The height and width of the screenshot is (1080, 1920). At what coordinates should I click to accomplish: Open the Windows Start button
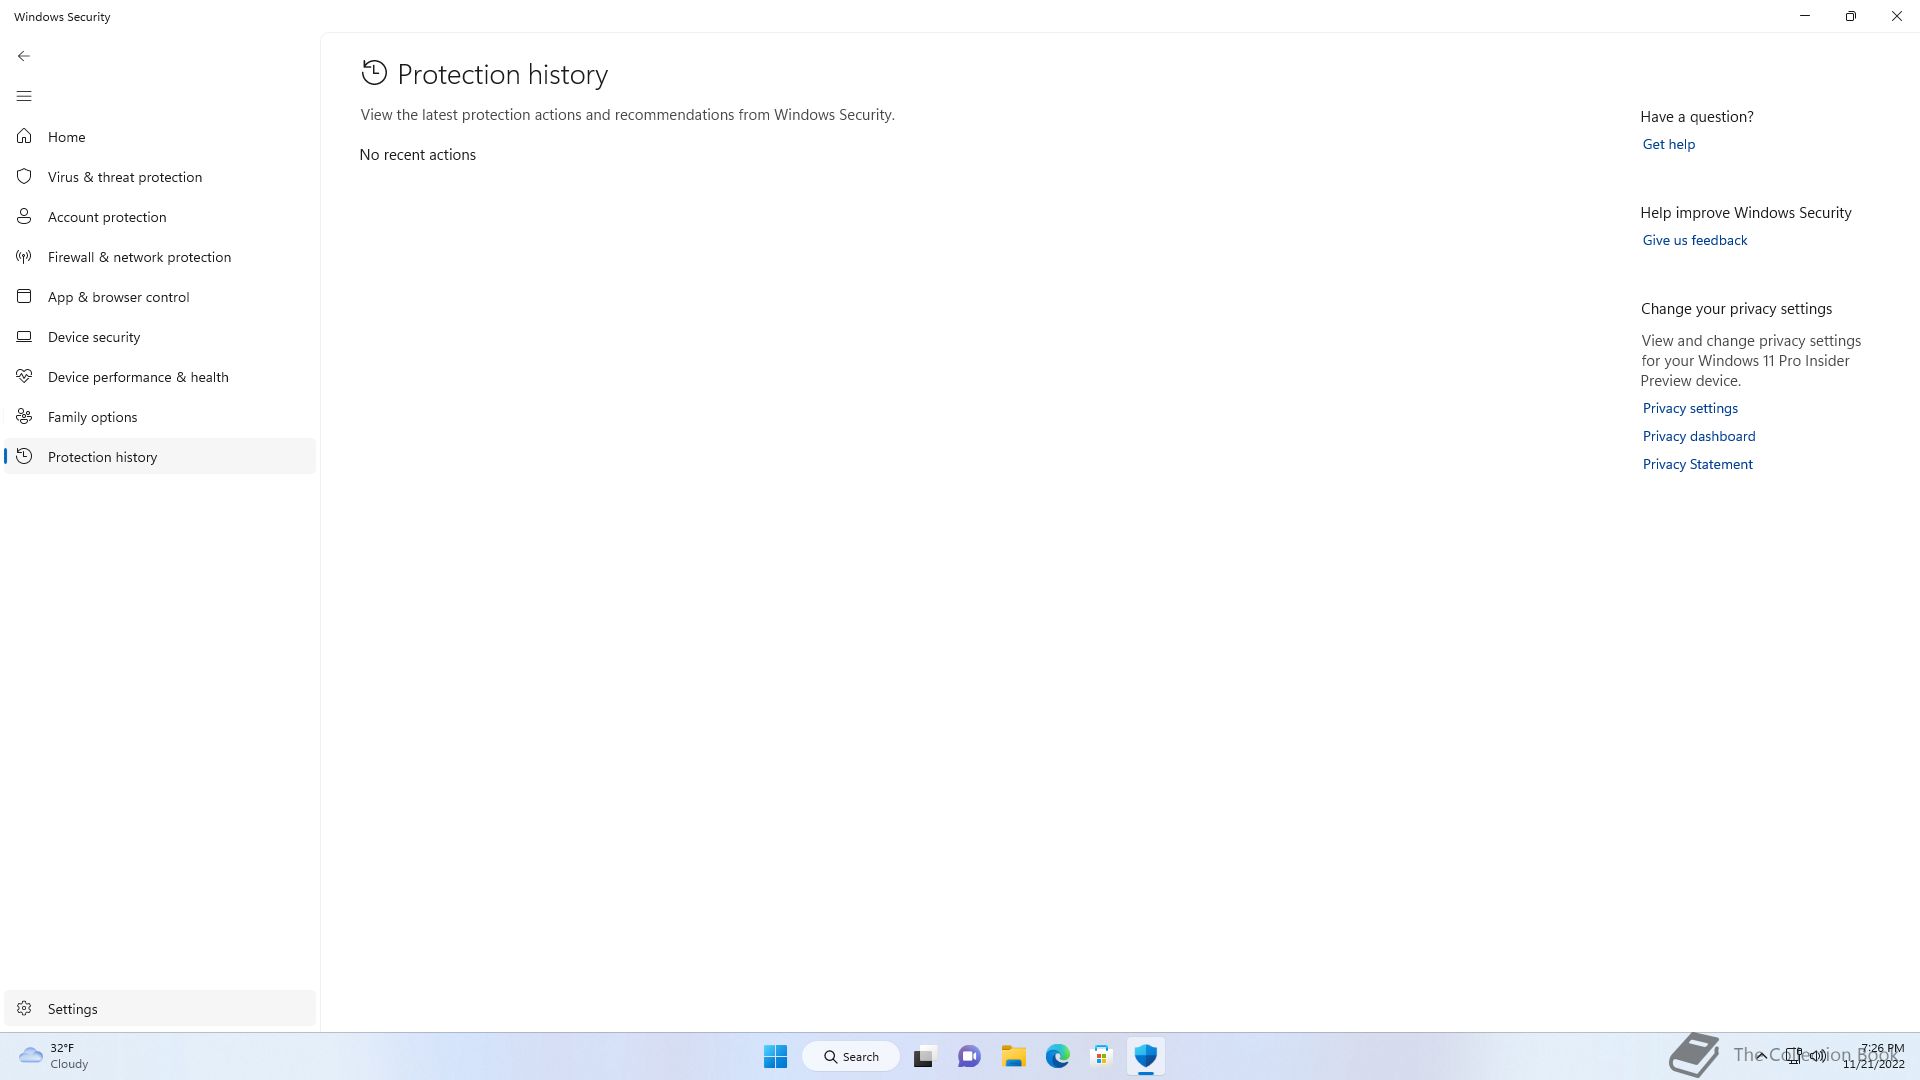click(775, 1056)
